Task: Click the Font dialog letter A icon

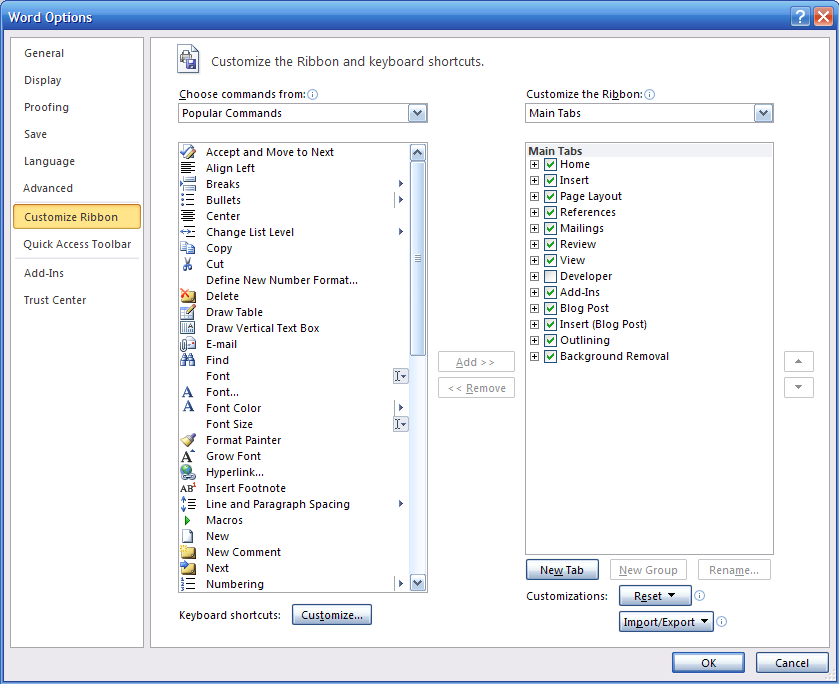Action: point(188,392)
